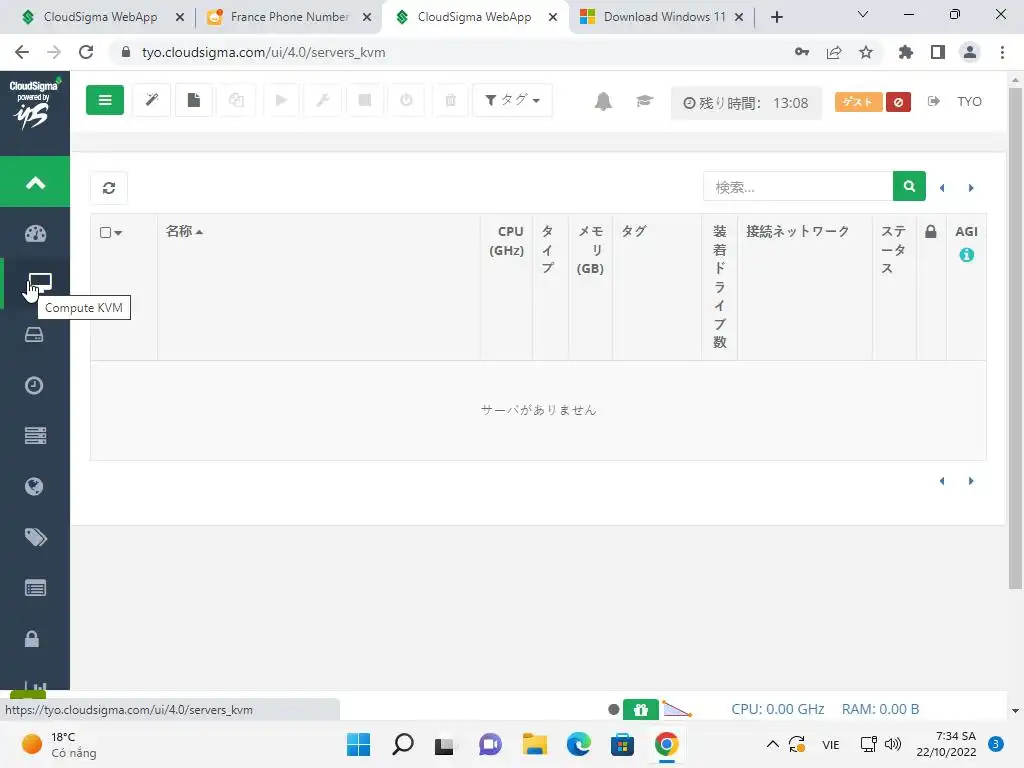The height and width of the screenshot is (768, 1024).
Task: Click the red cancel circle button
Action: [898, 102]
